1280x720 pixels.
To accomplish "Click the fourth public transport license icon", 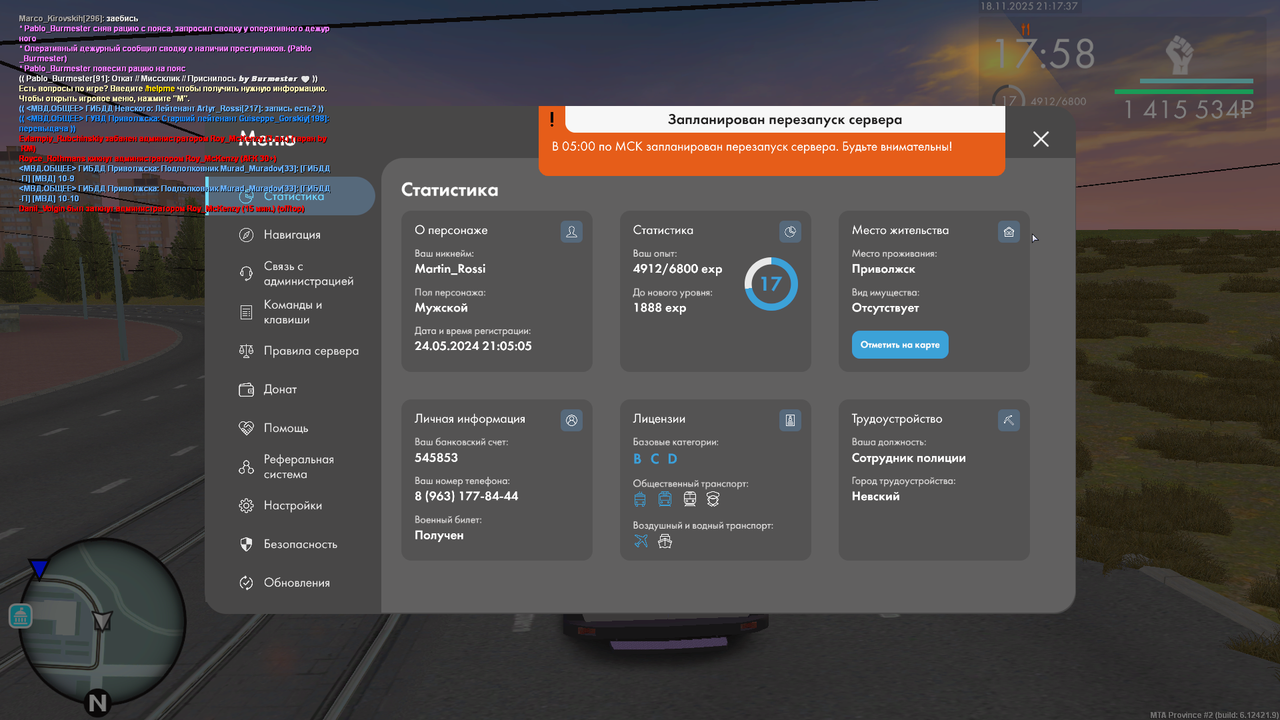I will 713,499.
